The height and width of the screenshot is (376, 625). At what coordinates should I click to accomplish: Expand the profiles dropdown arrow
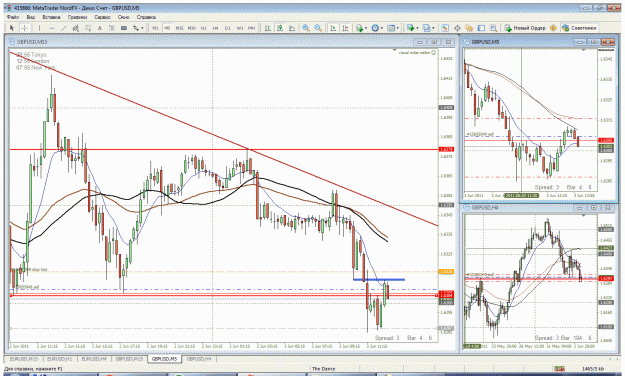click(433, 28)
